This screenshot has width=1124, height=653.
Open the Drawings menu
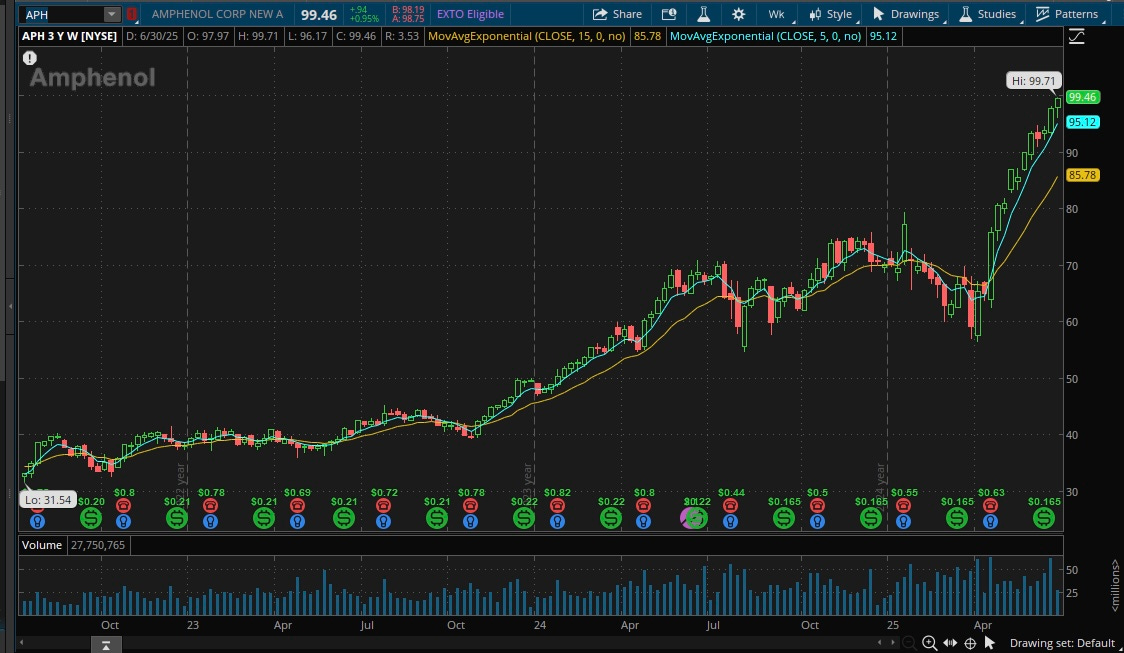[907, 14]
